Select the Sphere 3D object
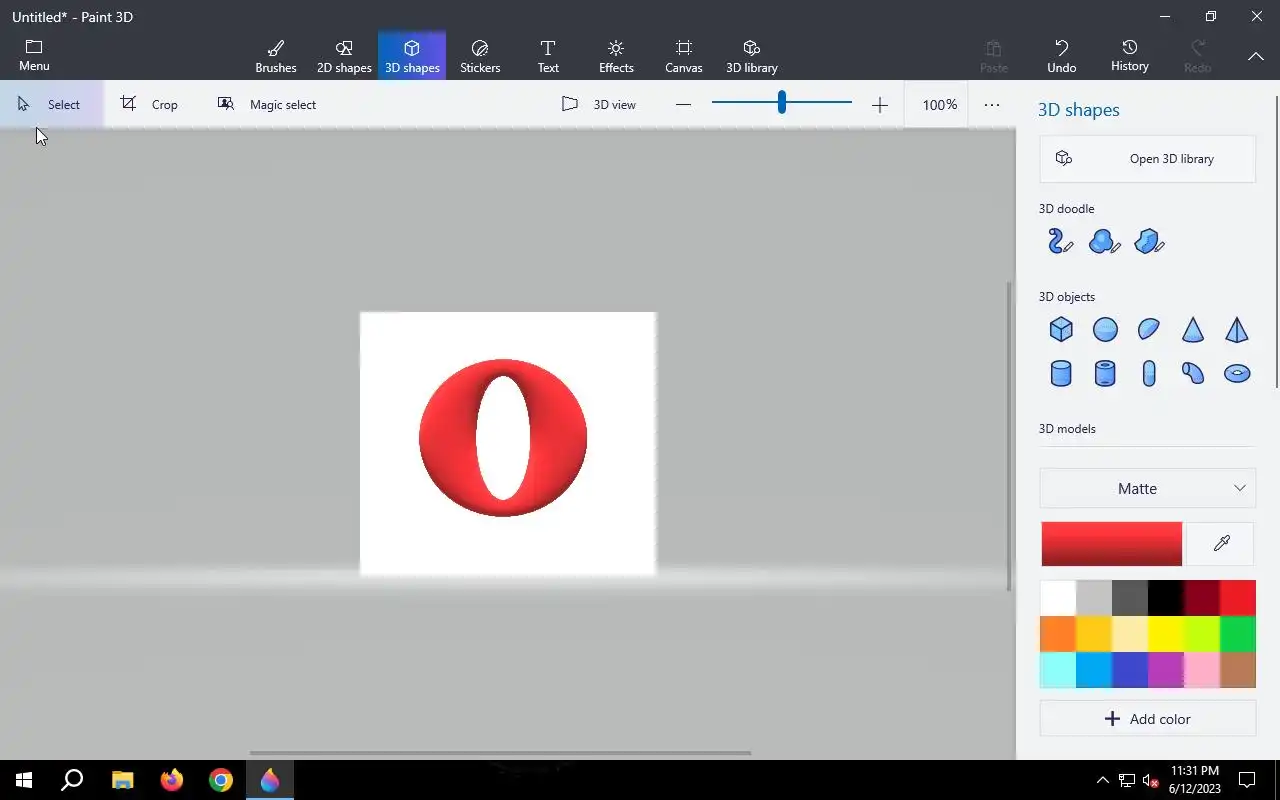1280x800 pixels. pyautogui.click(x=1105, y=329)
